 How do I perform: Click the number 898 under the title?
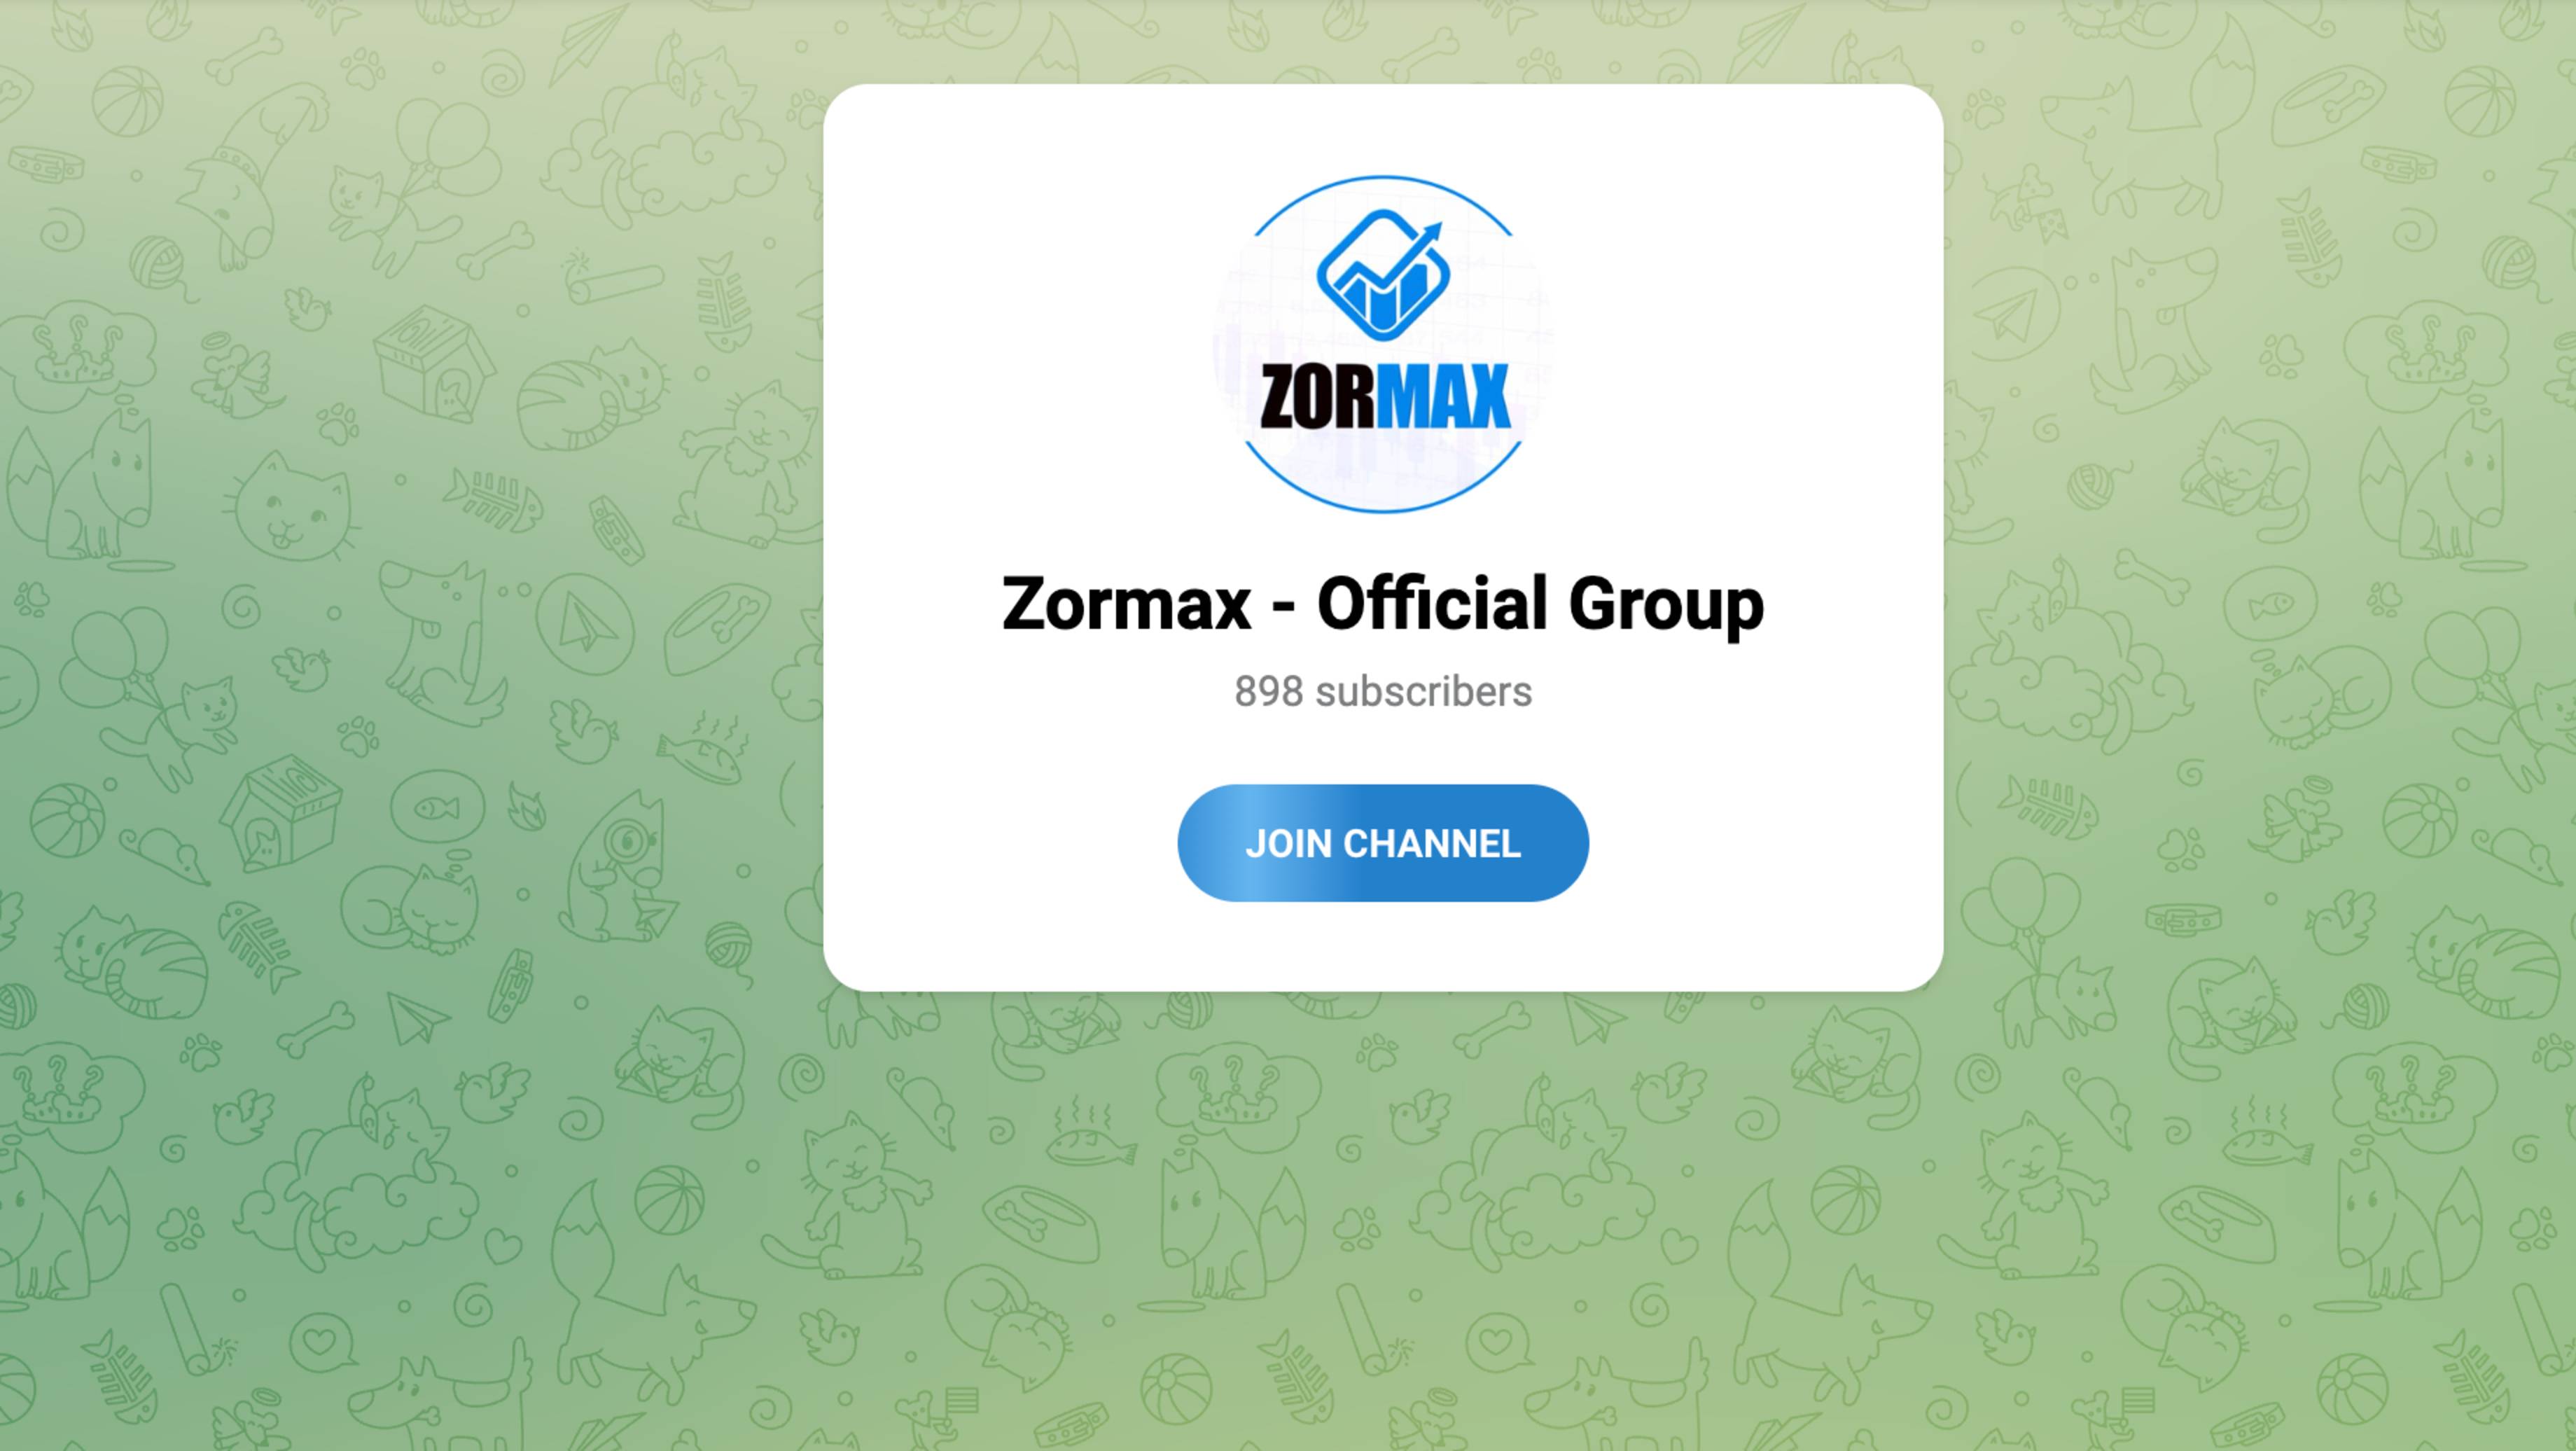1269,692
